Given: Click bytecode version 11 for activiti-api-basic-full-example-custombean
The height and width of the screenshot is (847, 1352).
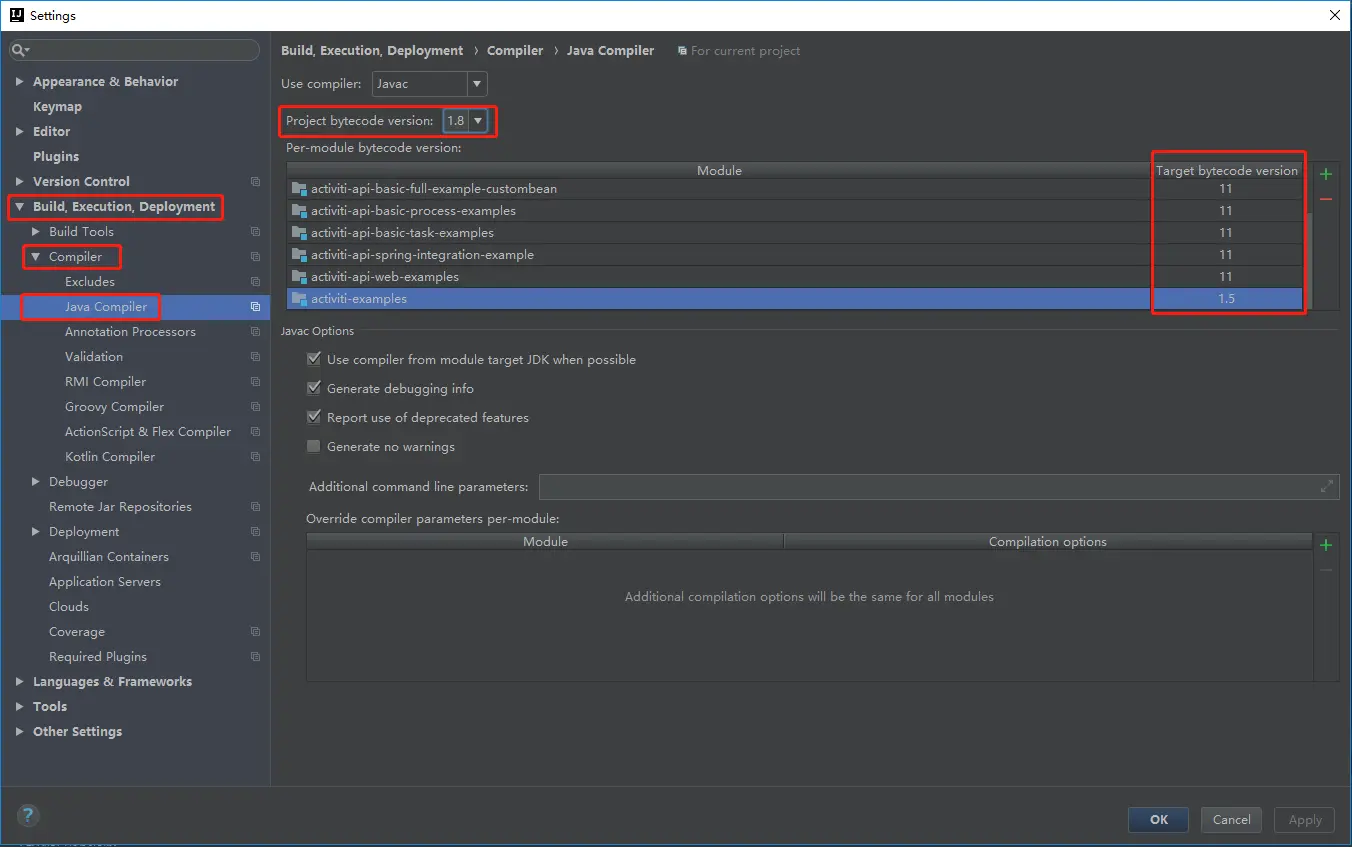Looking at the screenshot, I should click(1226, 189).
